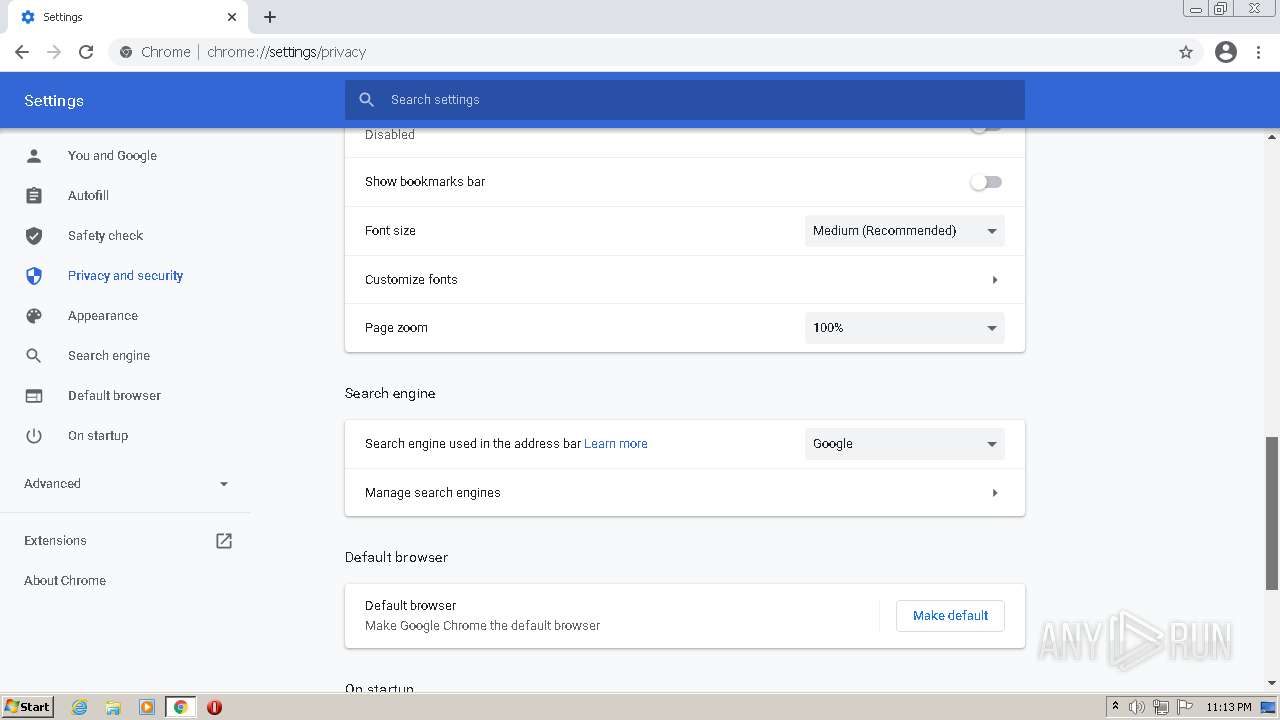Go to Appearance settings
The image size is (1280, 720).
click(x=103, y=315)
